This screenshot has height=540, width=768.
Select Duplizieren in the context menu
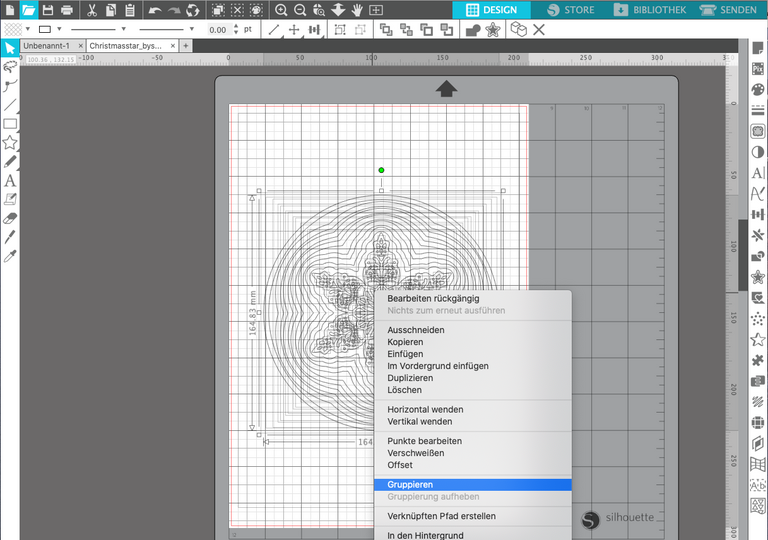pyautogui.click(x=410, y=378)
